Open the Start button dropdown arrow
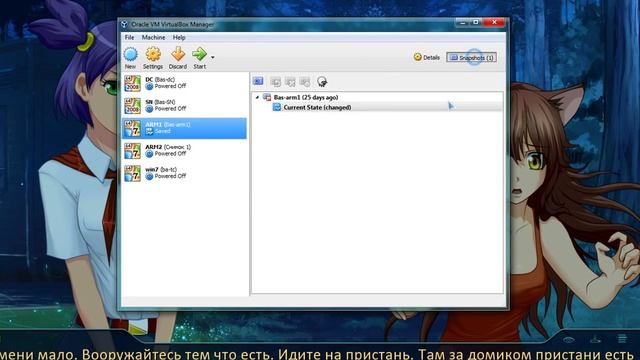The image size is (640, 360). point(213,58)
